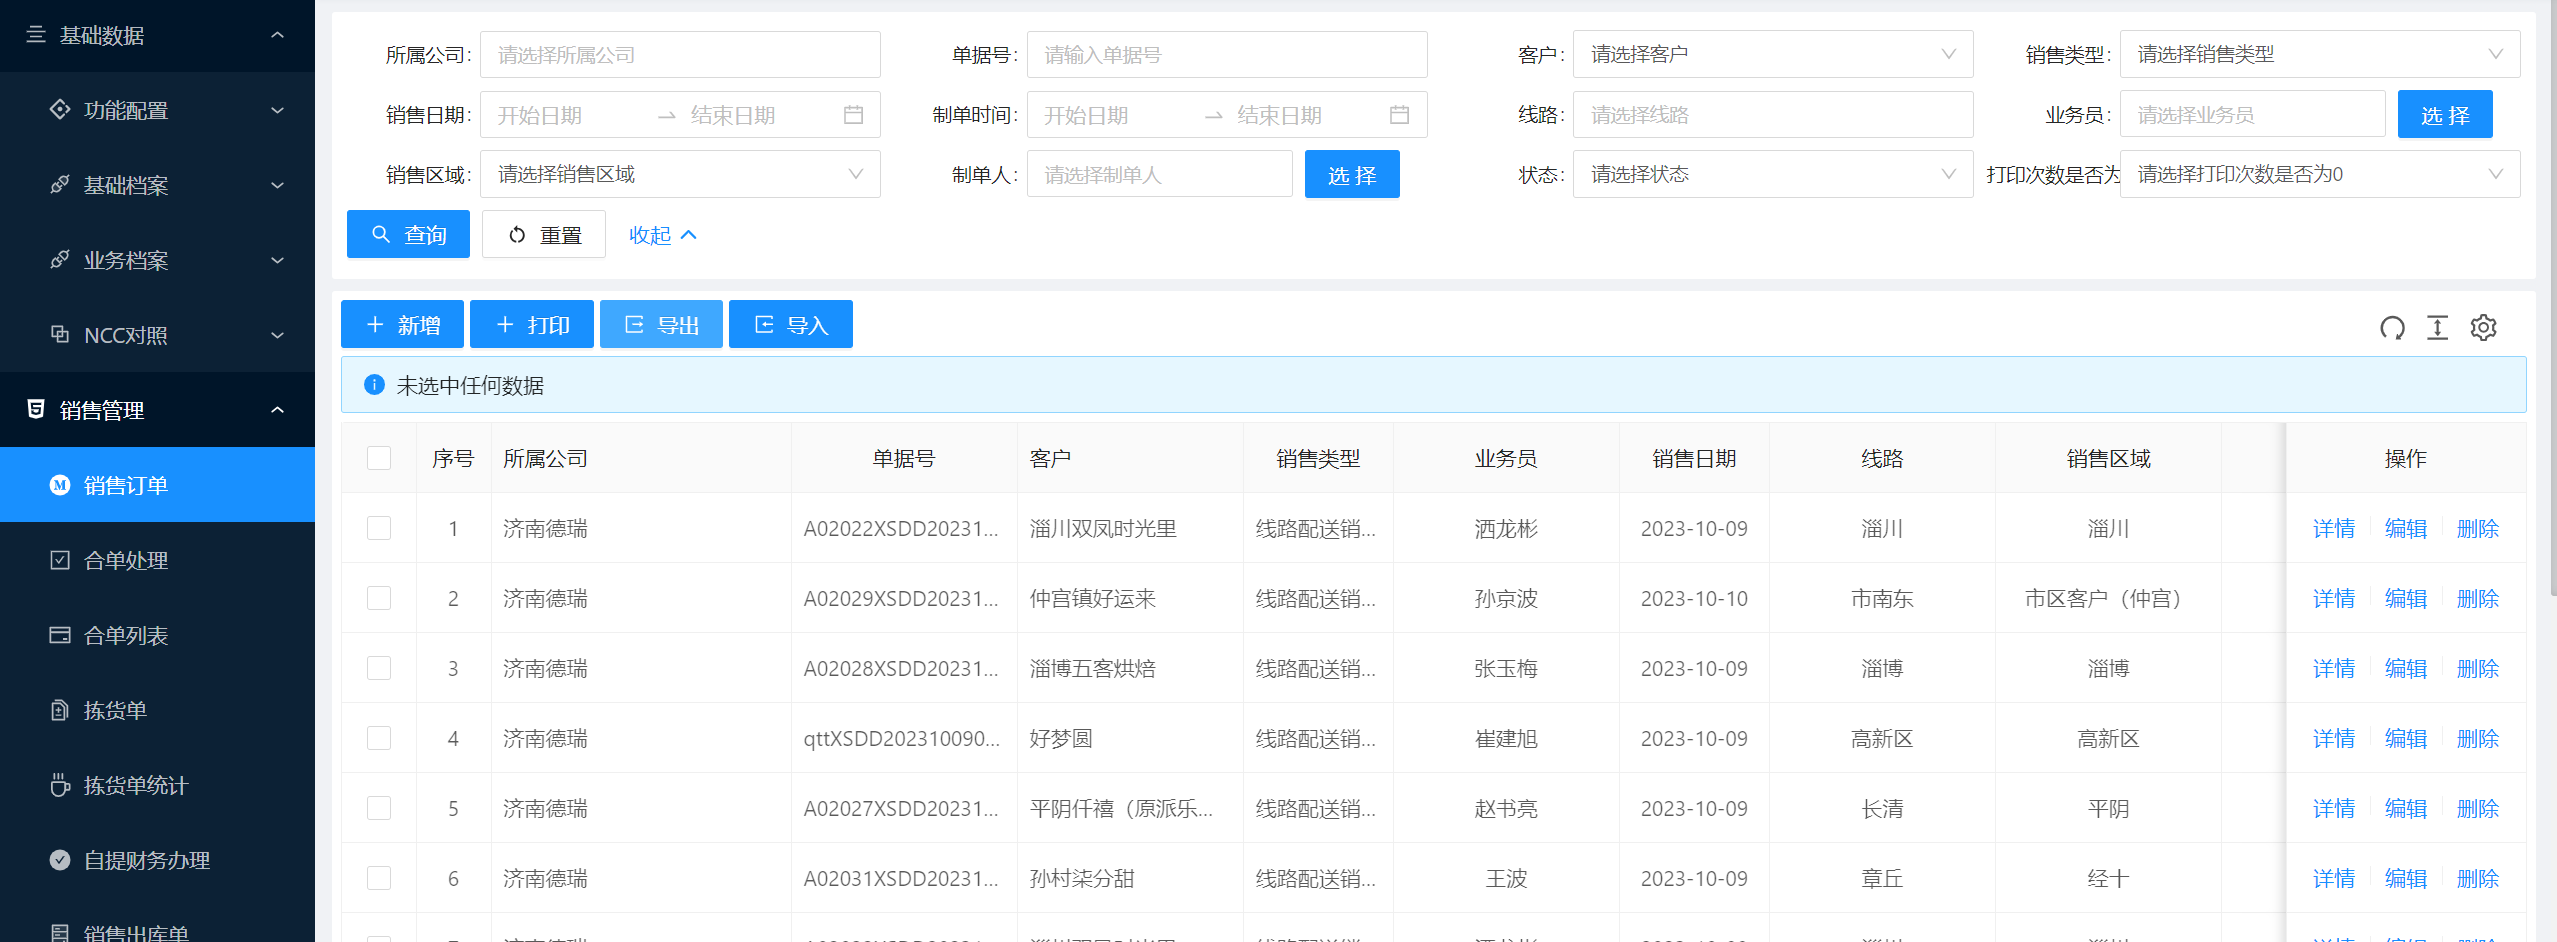
Task: Click the 合单处理 check-square icon
Action: tap(60, 560)
